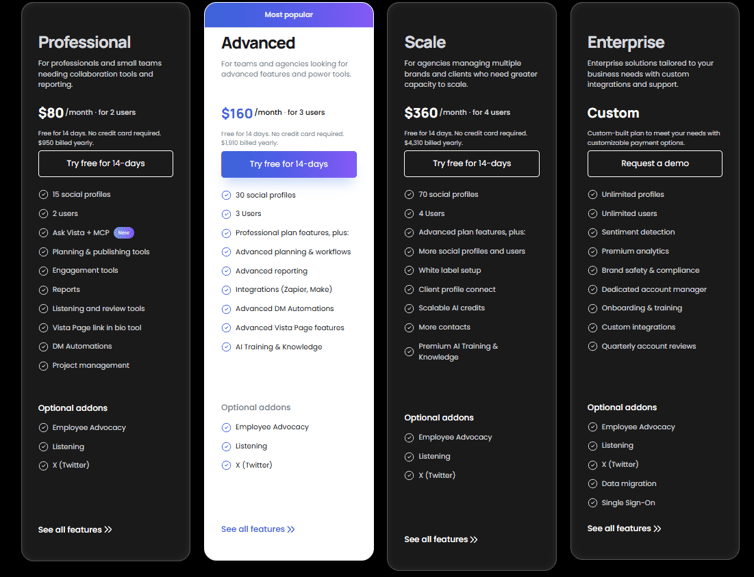Click check icon beside DM Automations
Image resolution: width=754 pixels, height=577 pixels.
(x=43, y=347)
